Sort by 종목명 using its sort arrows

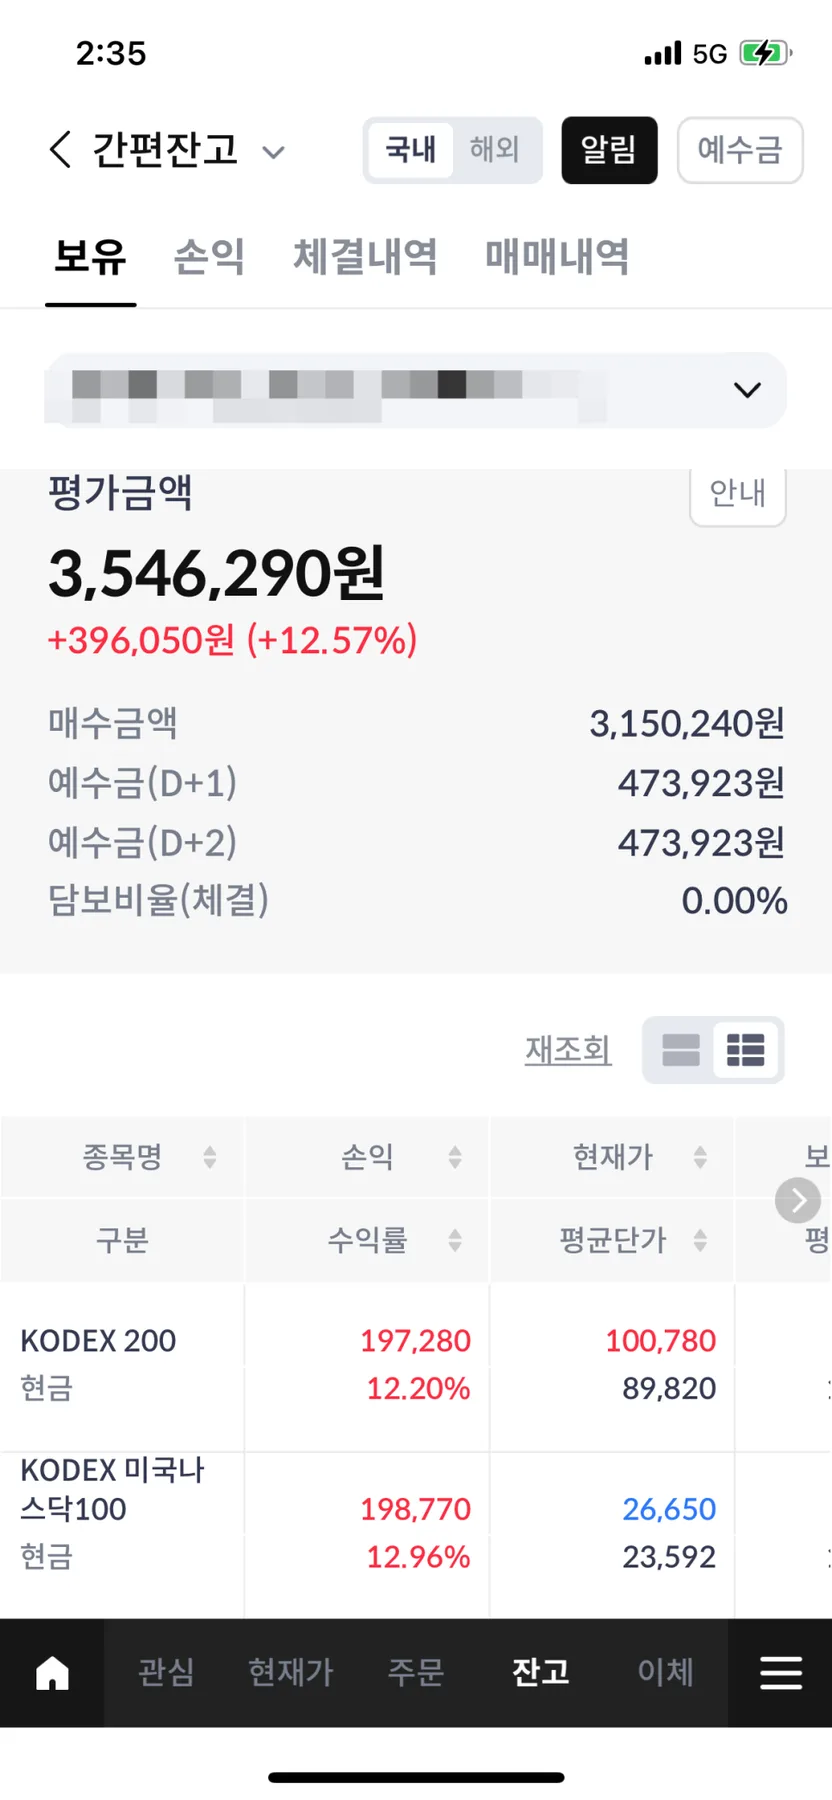click(x=210, y=1157)
